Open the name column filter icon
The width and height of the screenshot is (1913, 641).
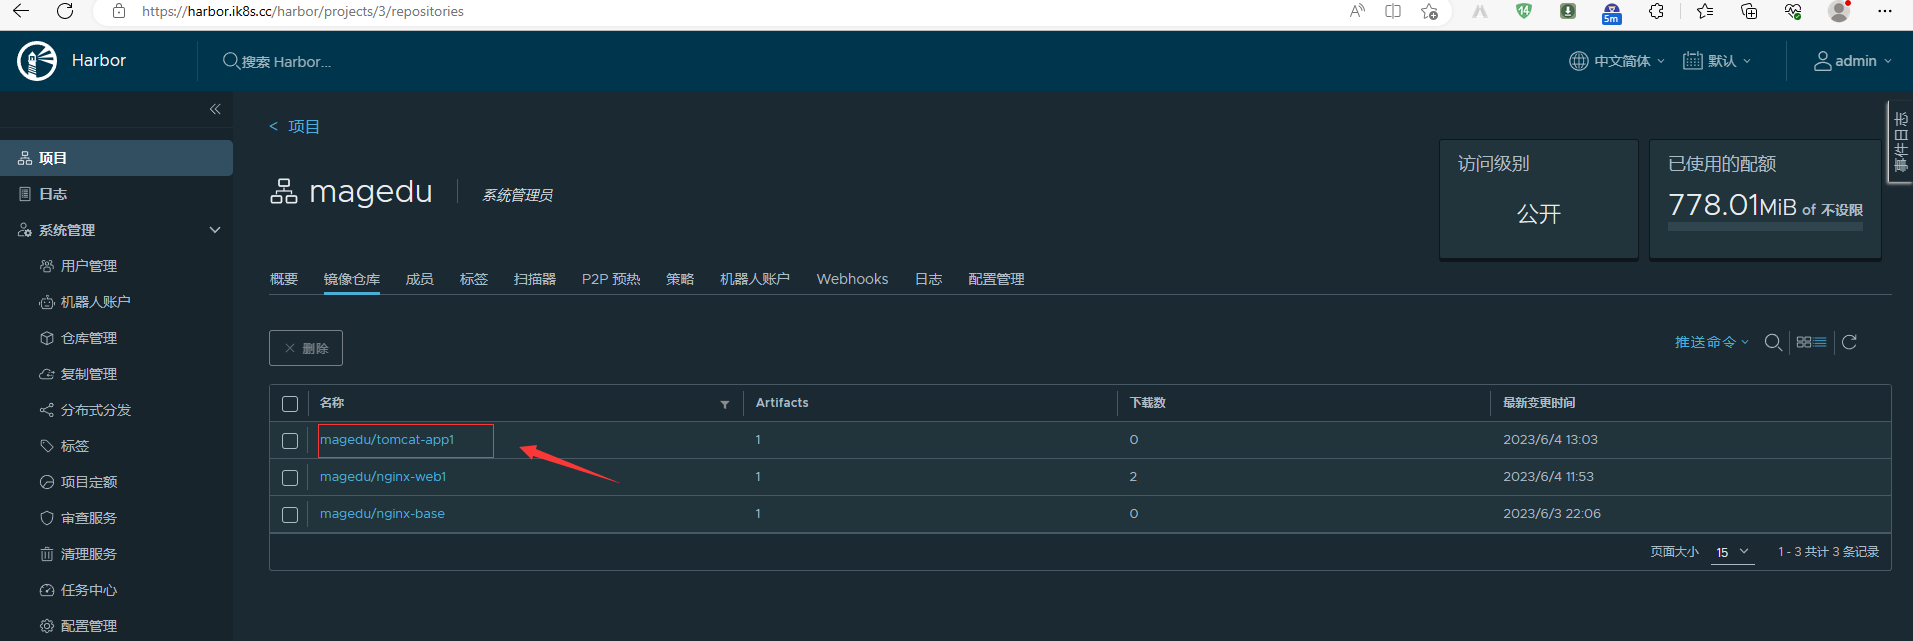[725, 404]
